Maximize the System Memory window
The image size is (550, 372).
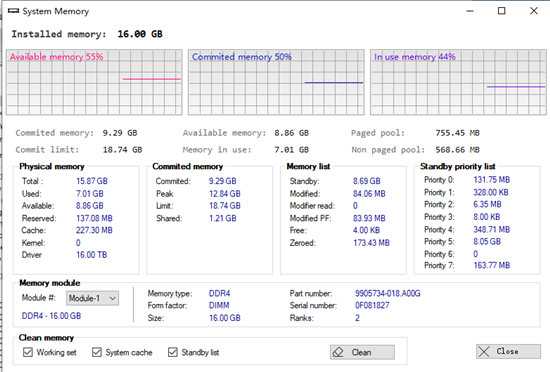pyautogui.click(x=502, y=11)
